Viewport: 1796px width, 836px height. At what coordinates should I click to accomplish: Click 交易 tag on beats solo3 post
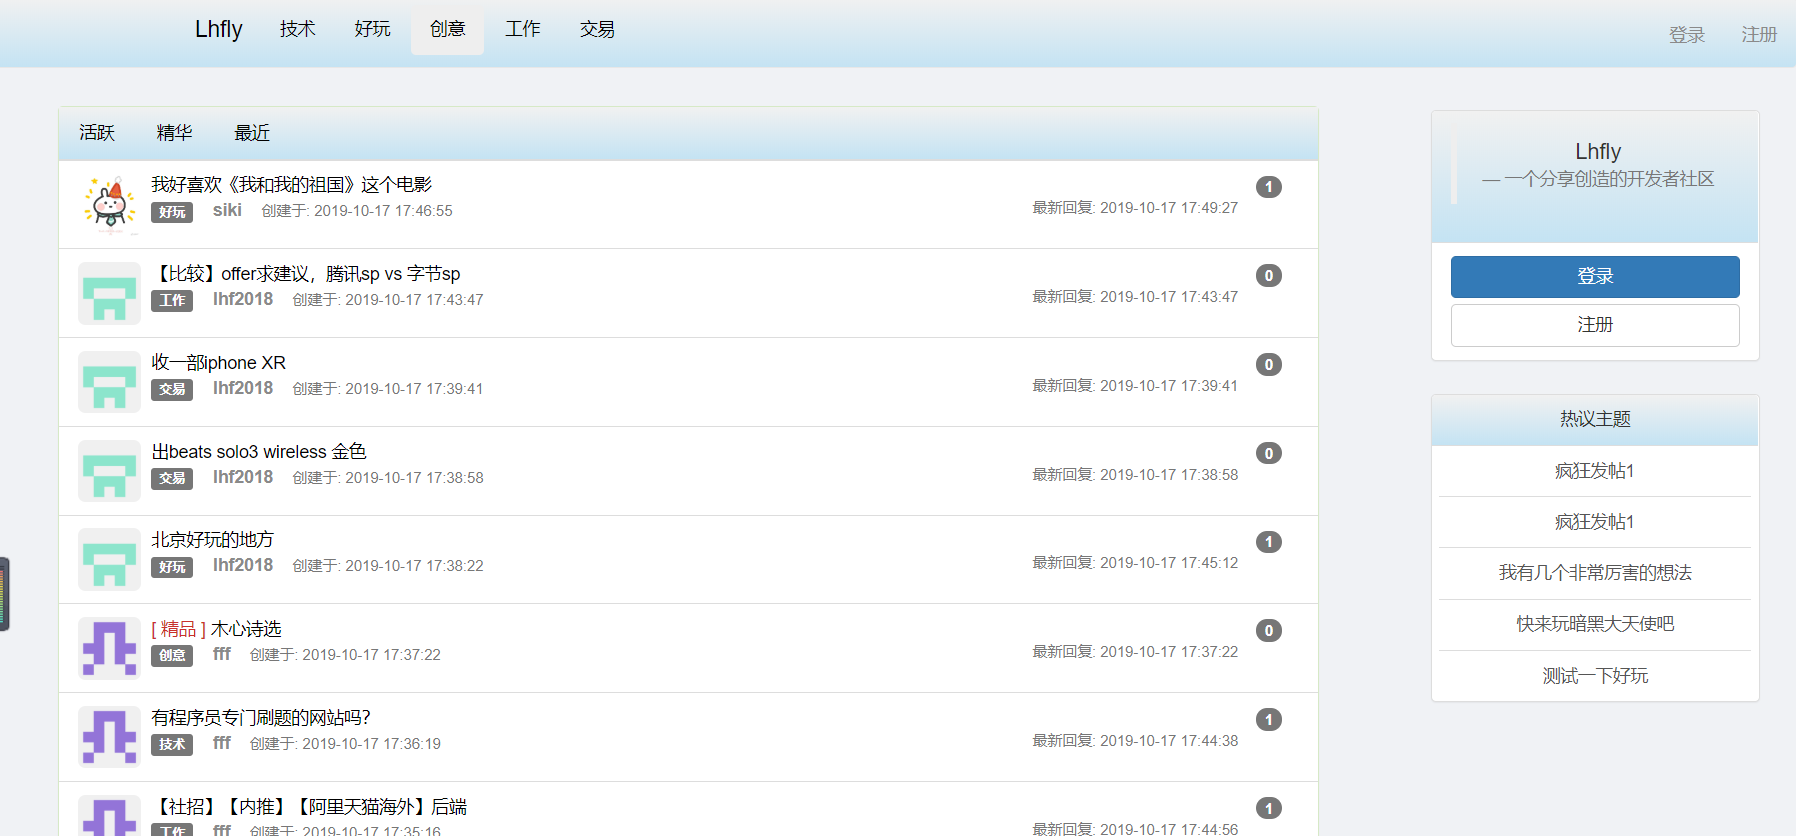pyautogui.click(x=172, y=478)
